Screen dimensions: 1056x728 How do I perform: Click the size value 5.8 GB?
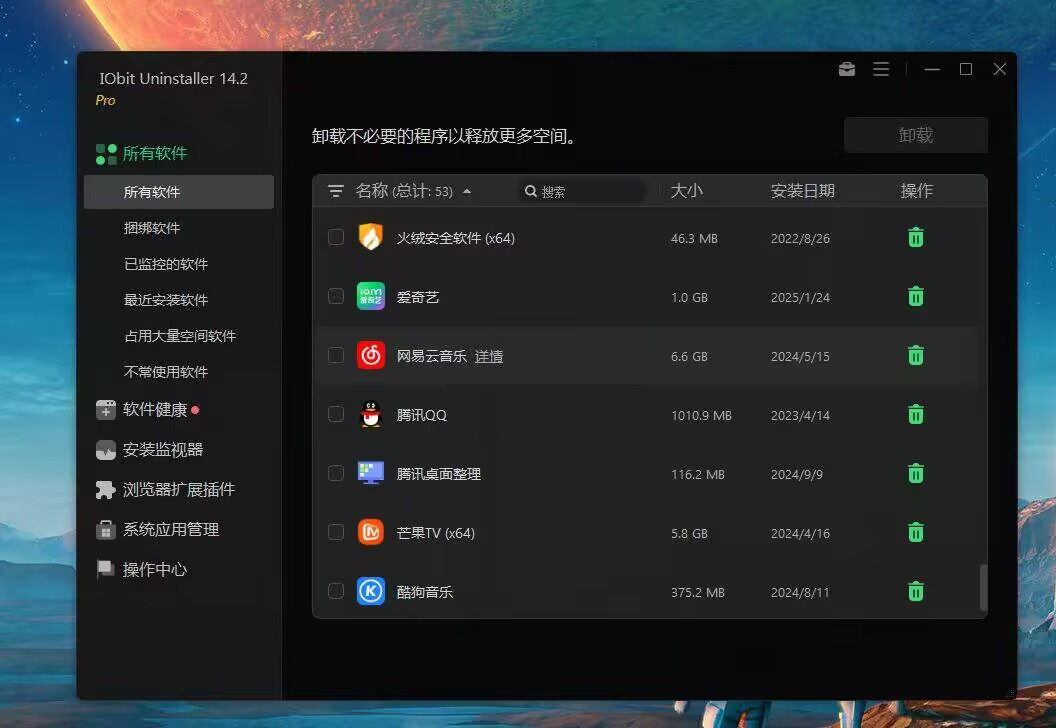click(689, 533)
